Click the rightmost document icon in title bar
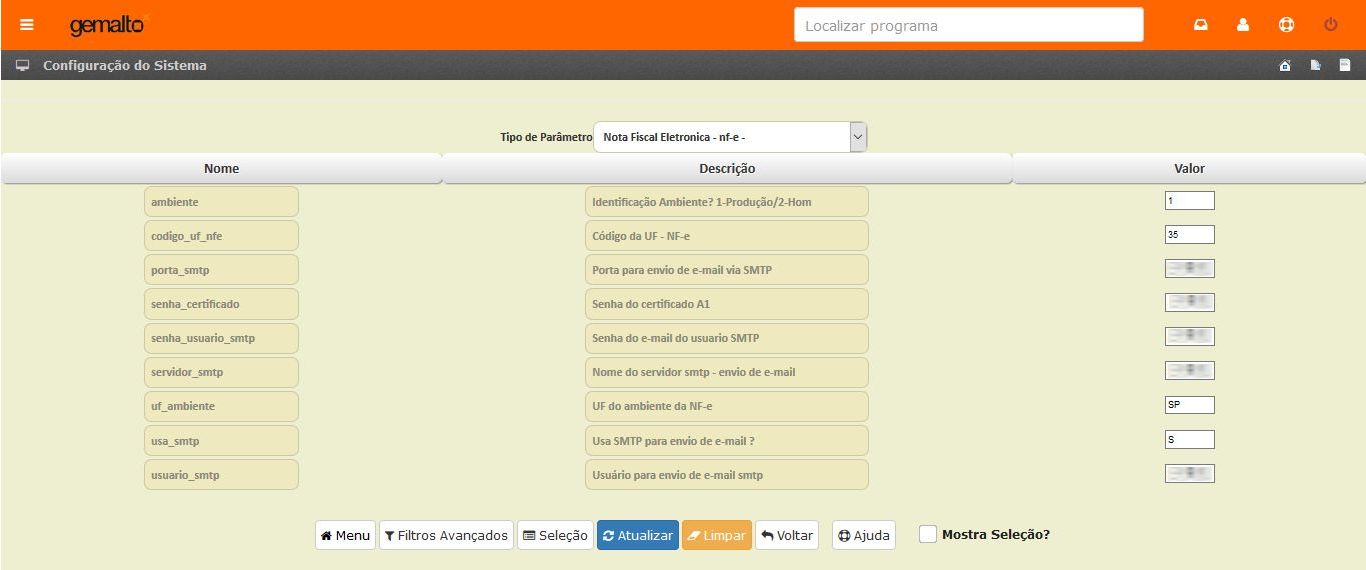 1345,66
